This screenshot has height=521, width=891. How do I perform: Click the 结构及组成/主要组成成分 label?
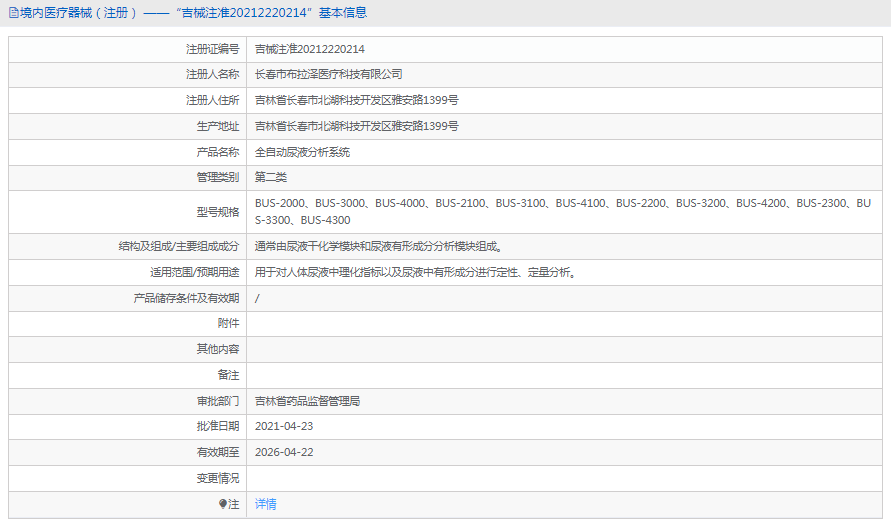pos(179,247)
